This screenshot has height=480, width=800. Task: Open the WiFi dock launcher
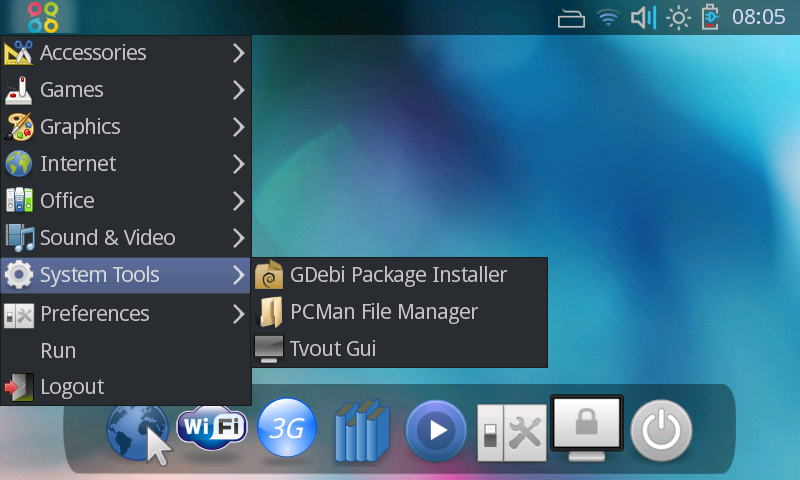(x=212, y=427)
